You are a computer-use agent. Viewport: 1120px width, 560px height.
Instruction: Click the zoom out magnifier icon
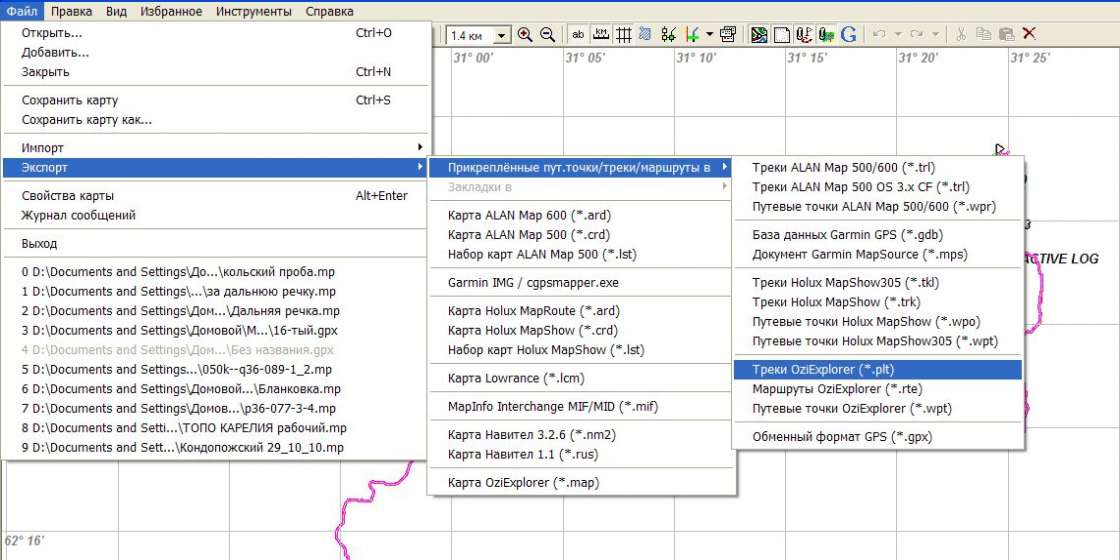pos(547,35)
